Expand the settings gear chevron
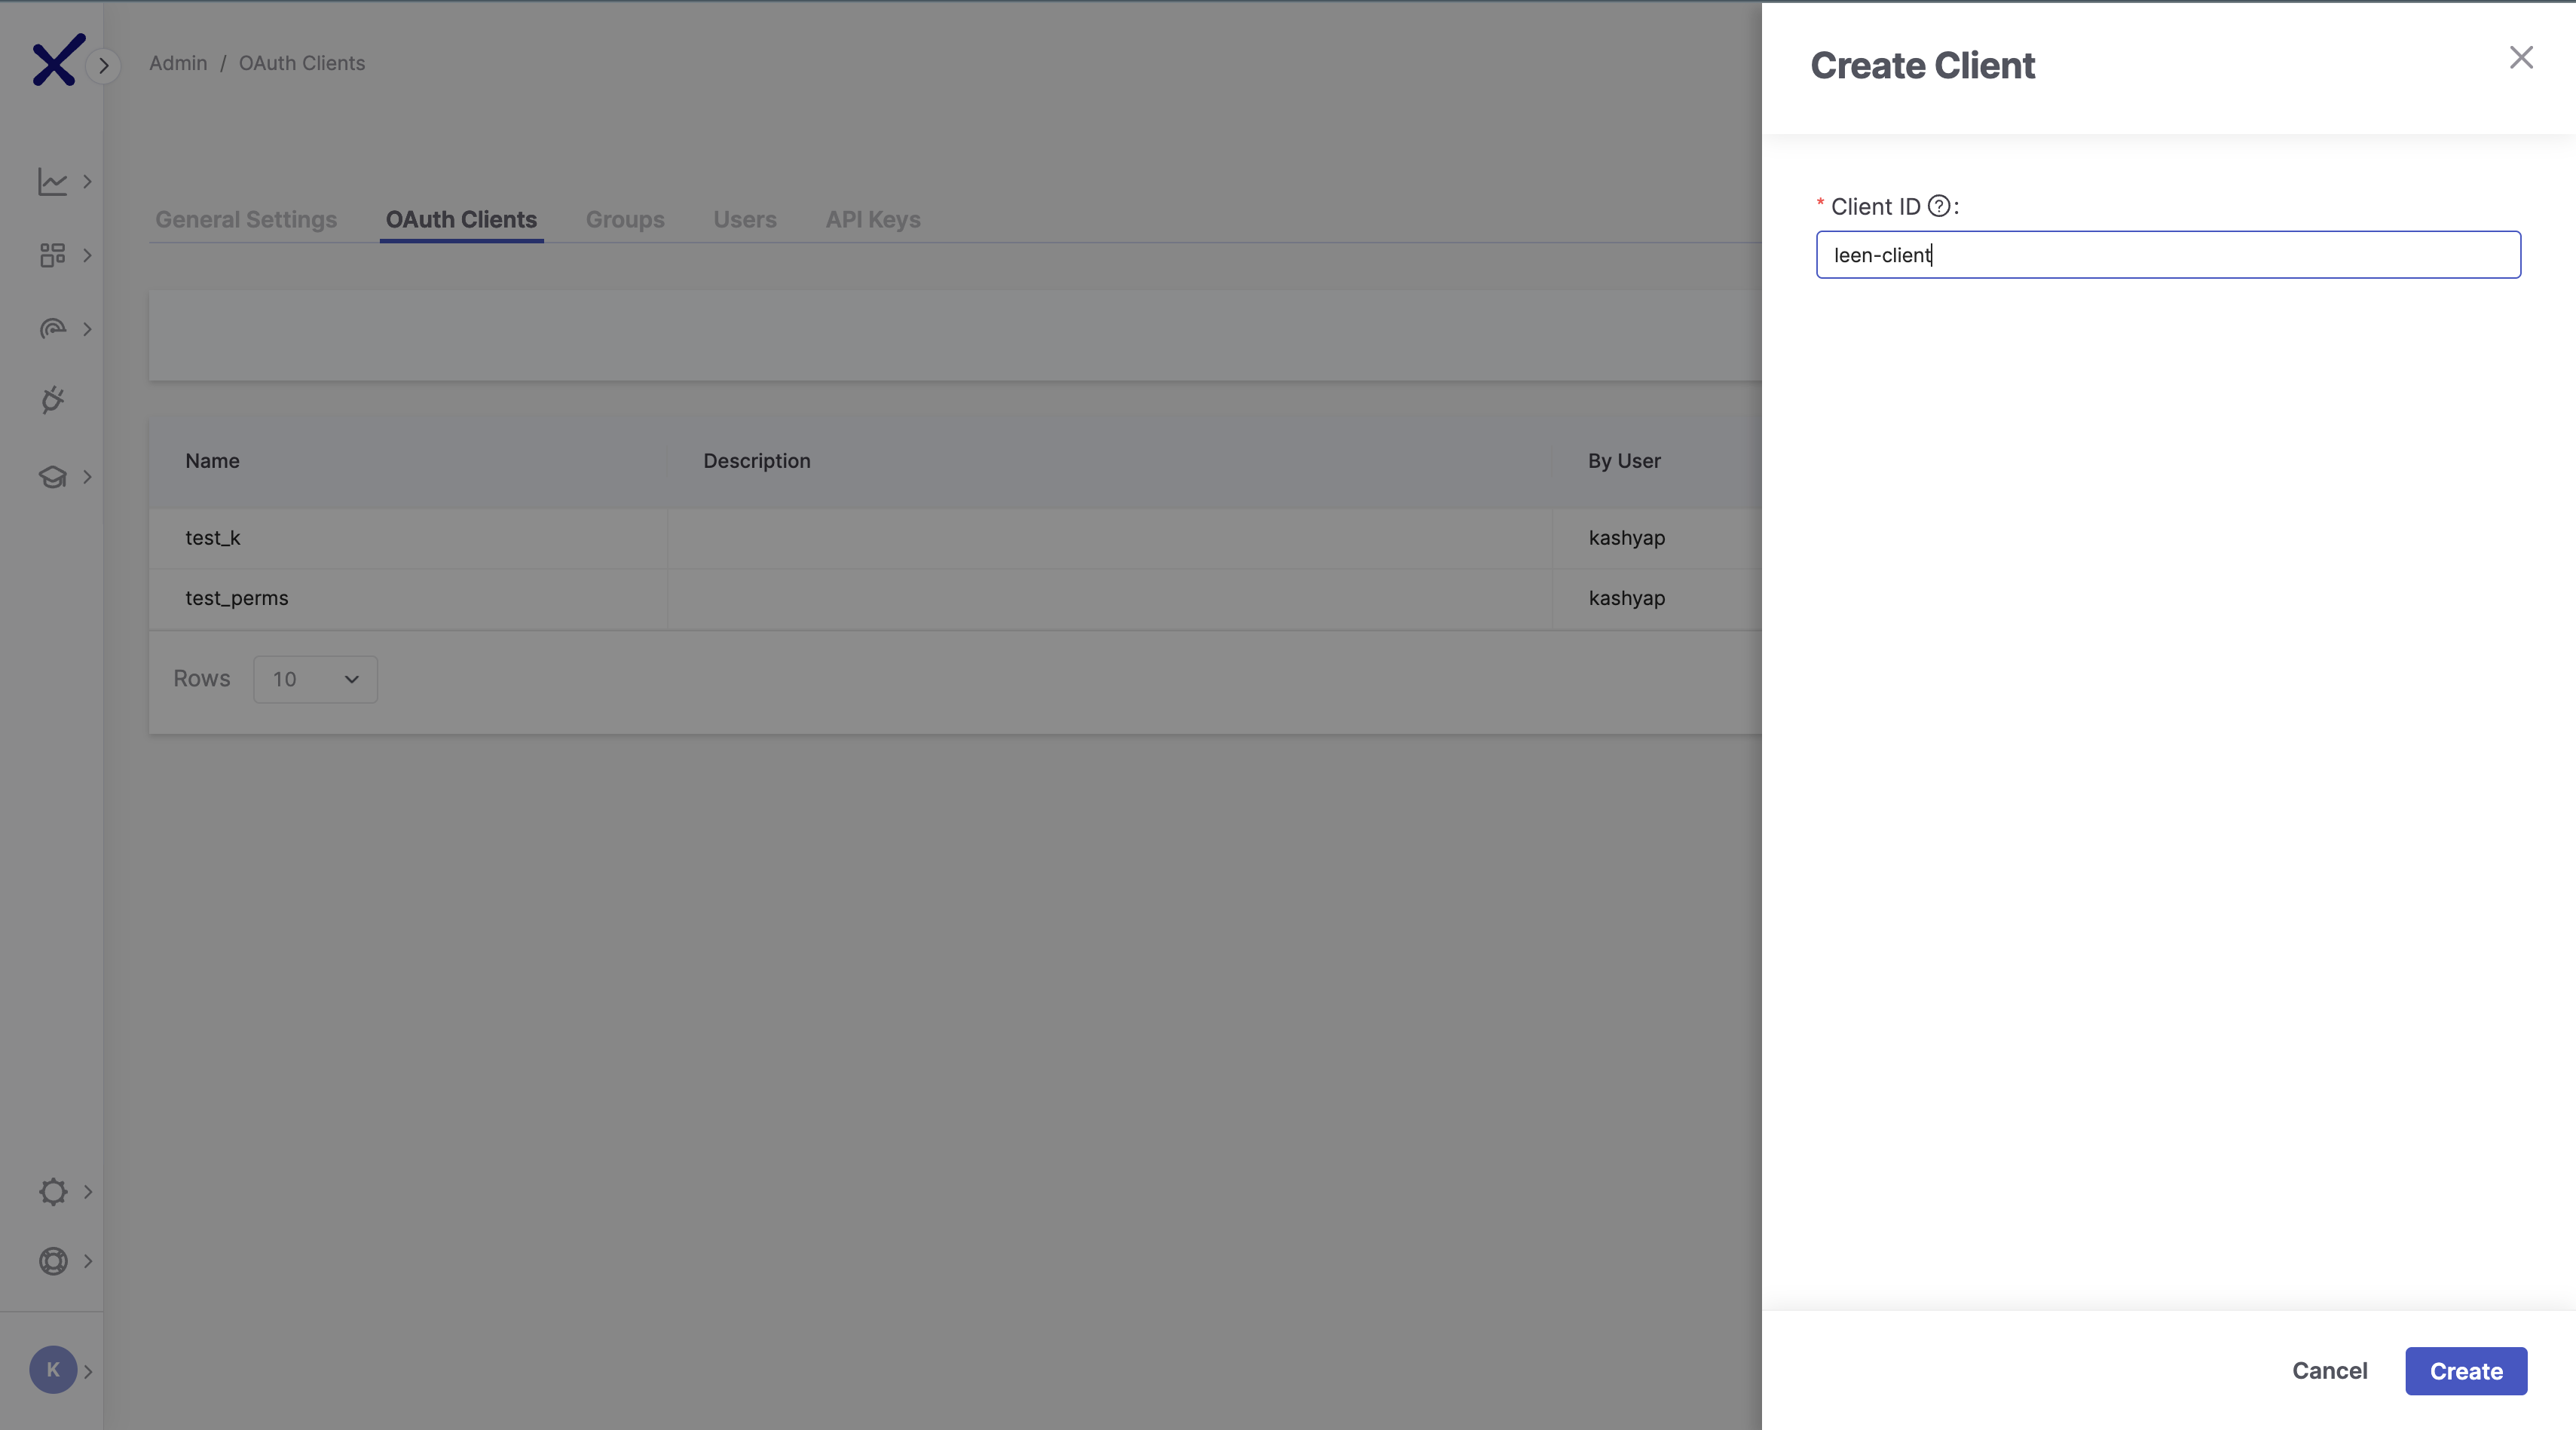This screenshot has height=1430, width=2576. (87, 1192)
